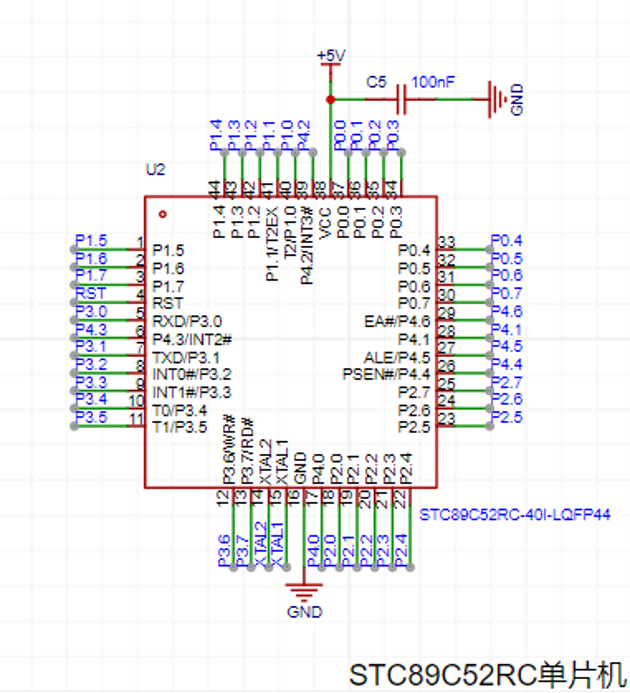
Task: Click the wire endpoint of blue P0.4 net
Action: (x=489, y=250)
